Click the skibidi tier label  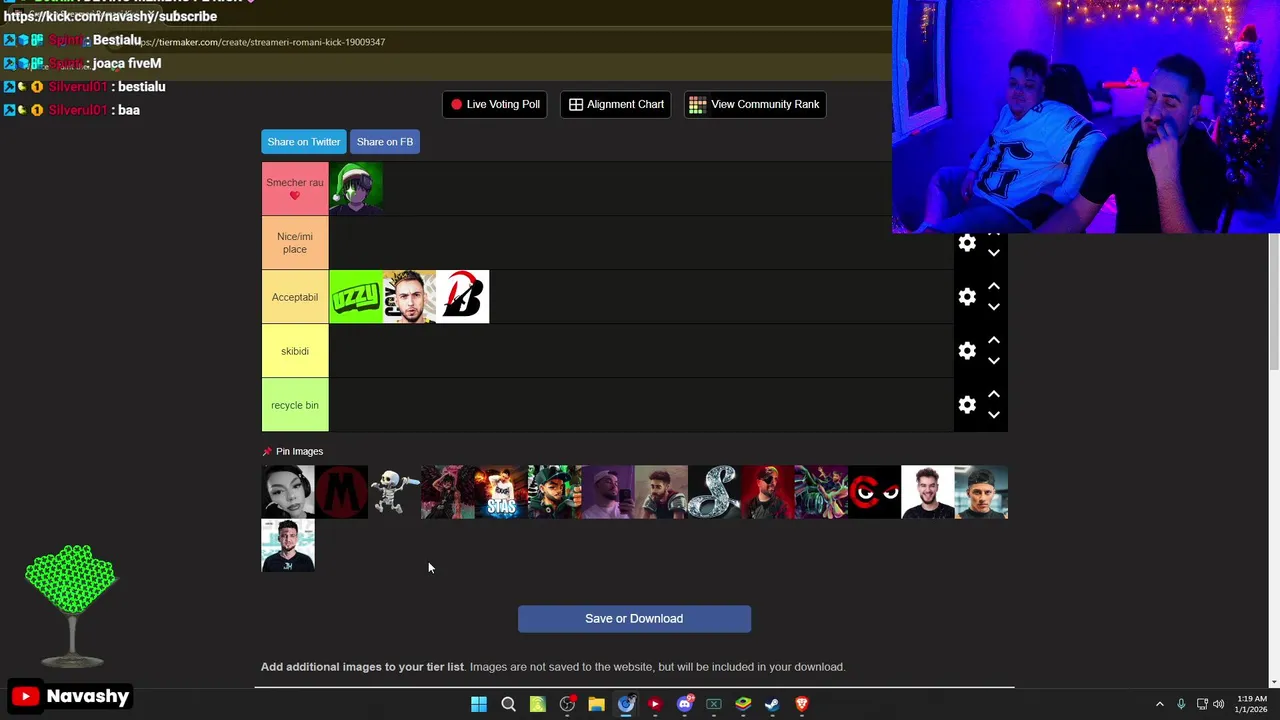coord(295,351)
